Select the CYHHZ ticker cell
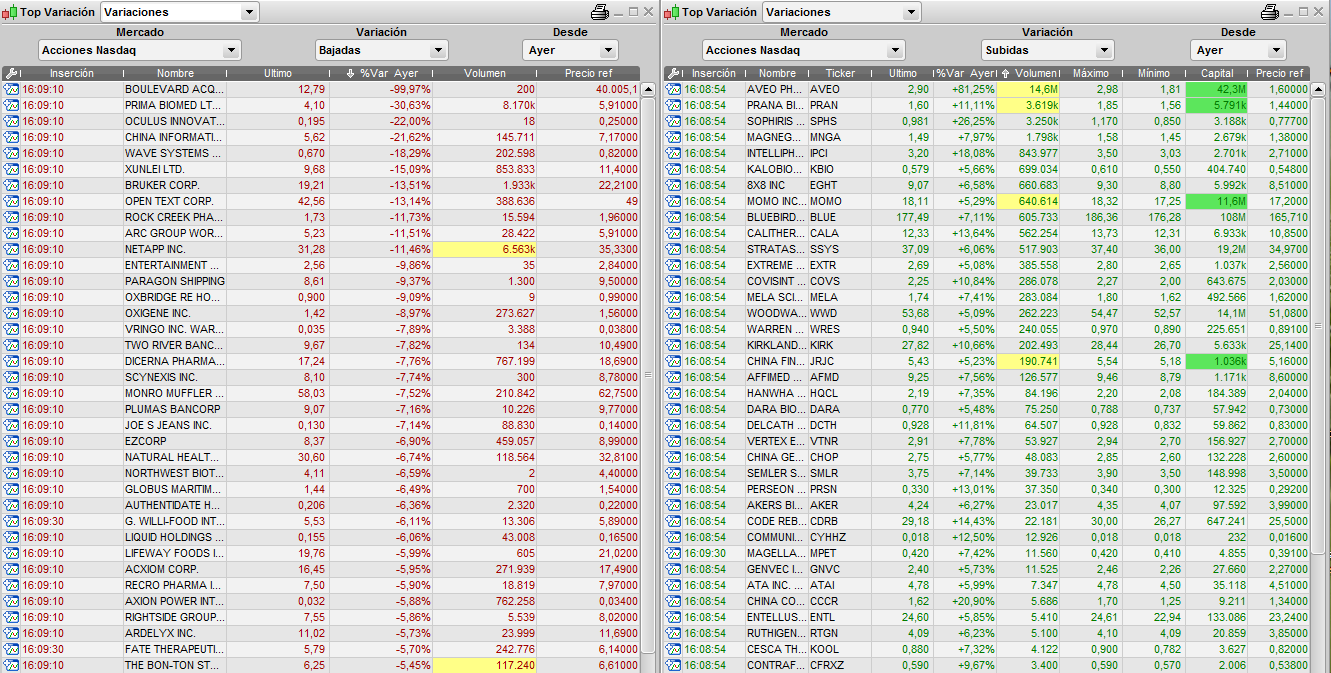This screenshot has height=673, width=1331. point(840,537)
